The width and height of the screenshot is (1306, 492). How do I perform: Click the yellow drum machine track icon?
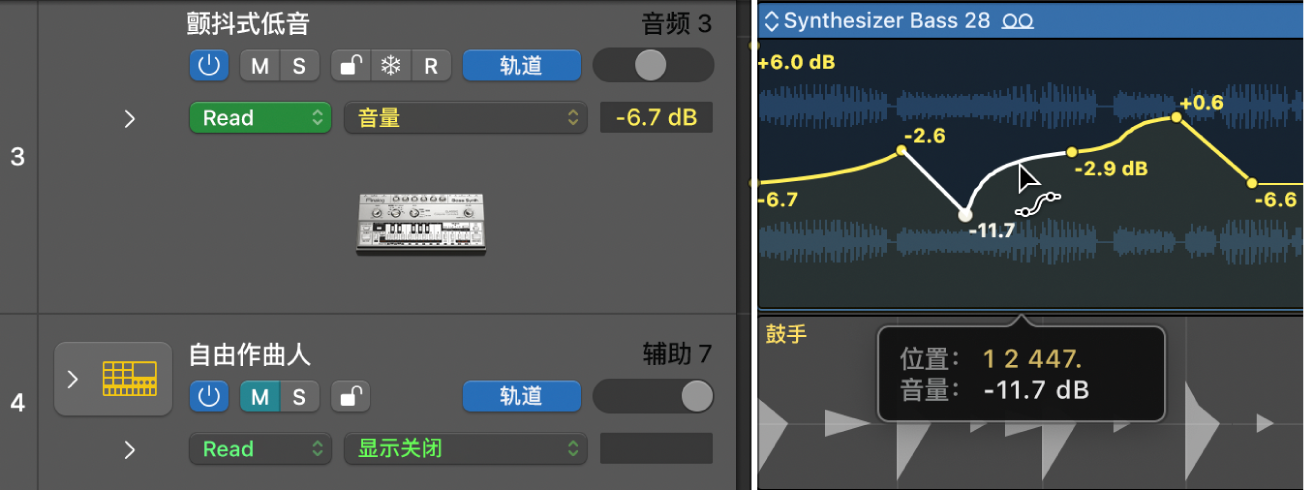[130, 378]
